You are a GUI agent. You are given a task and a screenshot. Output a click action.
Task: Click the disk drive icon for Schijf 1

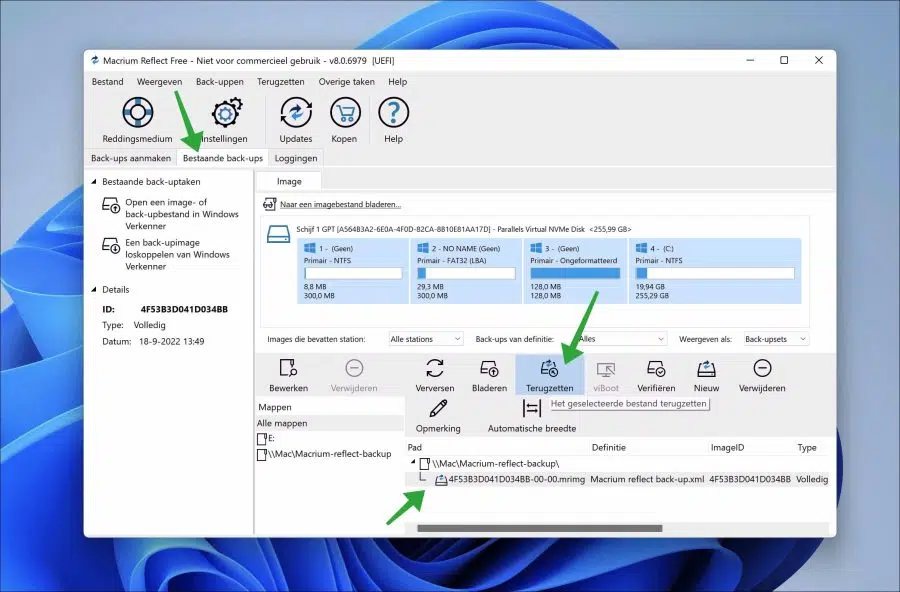278,234
